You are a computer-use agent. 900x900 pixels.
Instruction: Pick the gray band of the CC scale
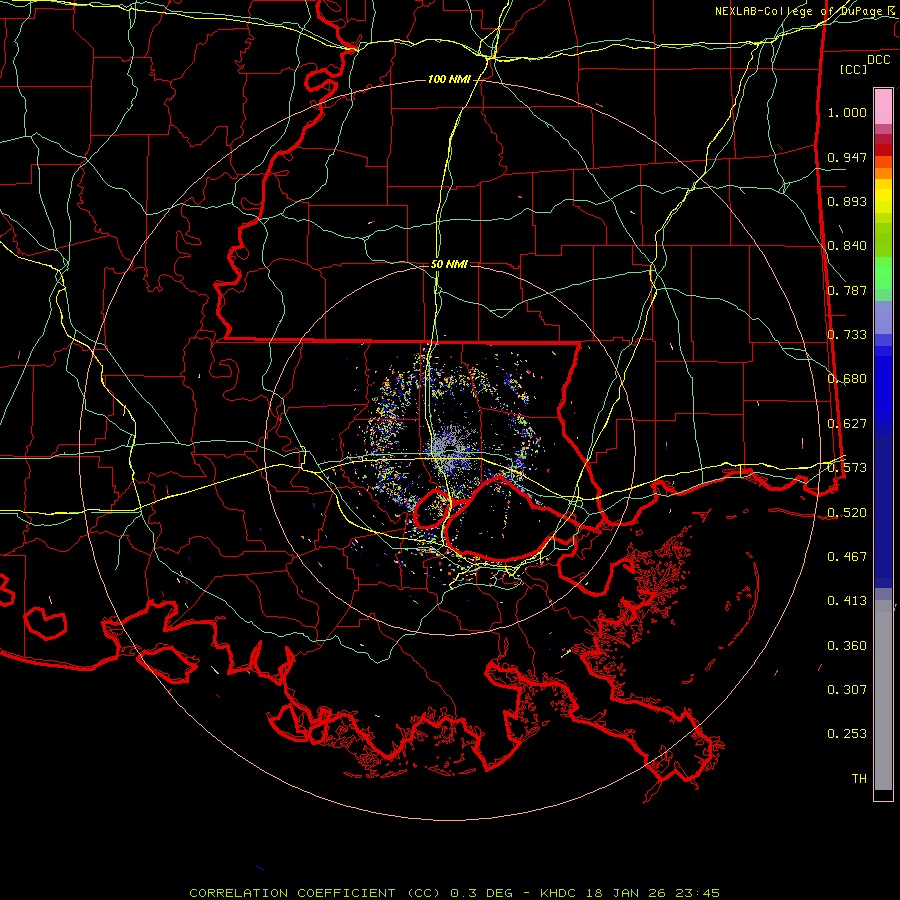(x=883, y=695)
